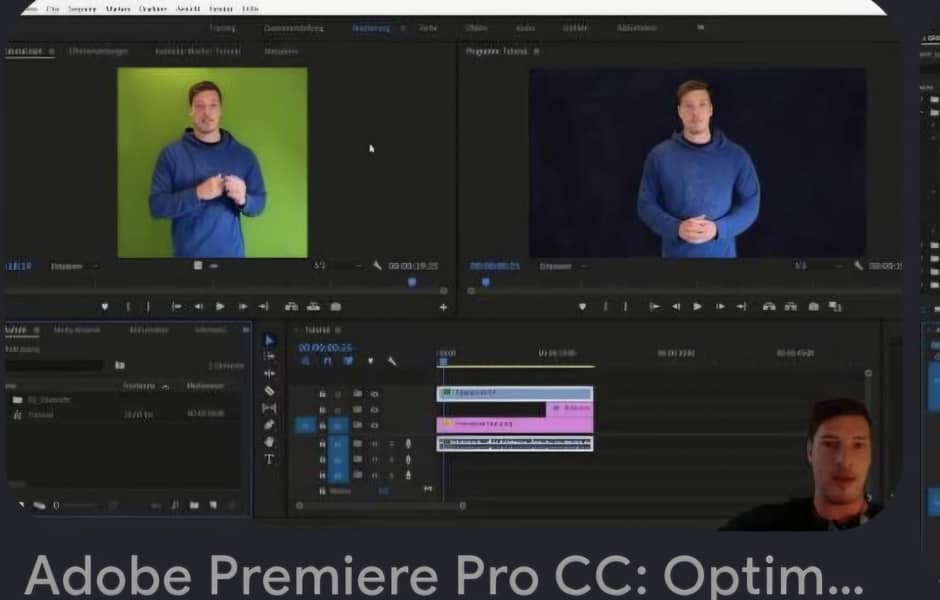Image resolution: width=940 pixels, height=600 pixels.
Task: Click Extract button in Program monitor
Action: [x=791, y=307]
